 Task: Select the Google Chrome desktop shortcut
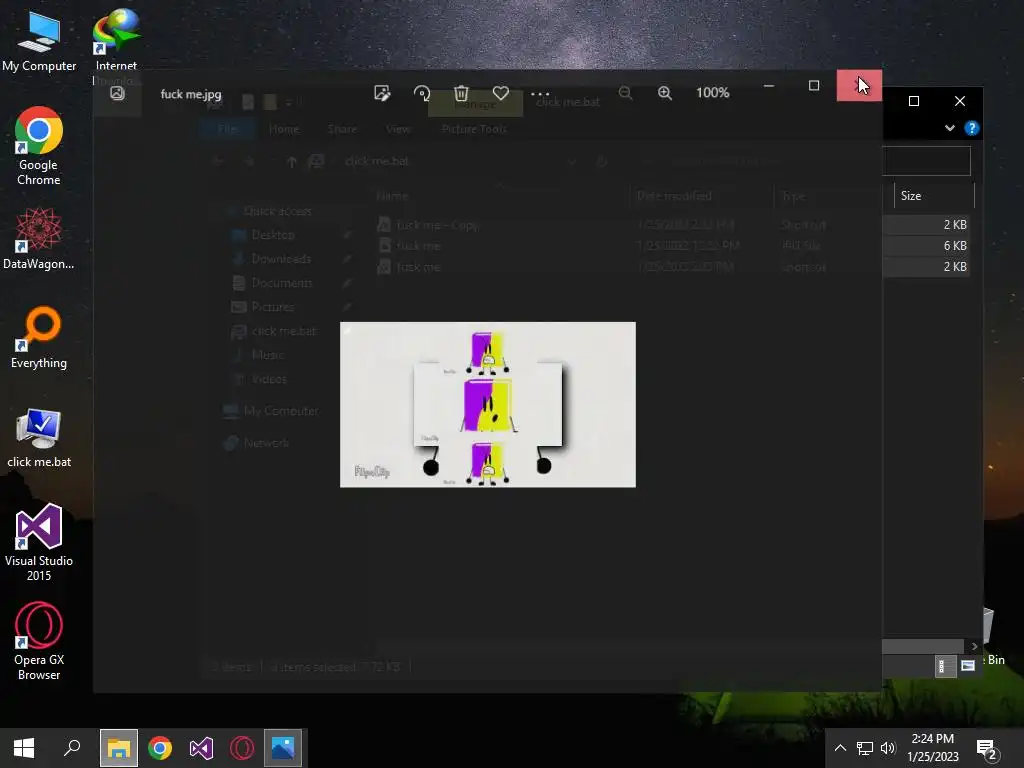click(39, 146)
